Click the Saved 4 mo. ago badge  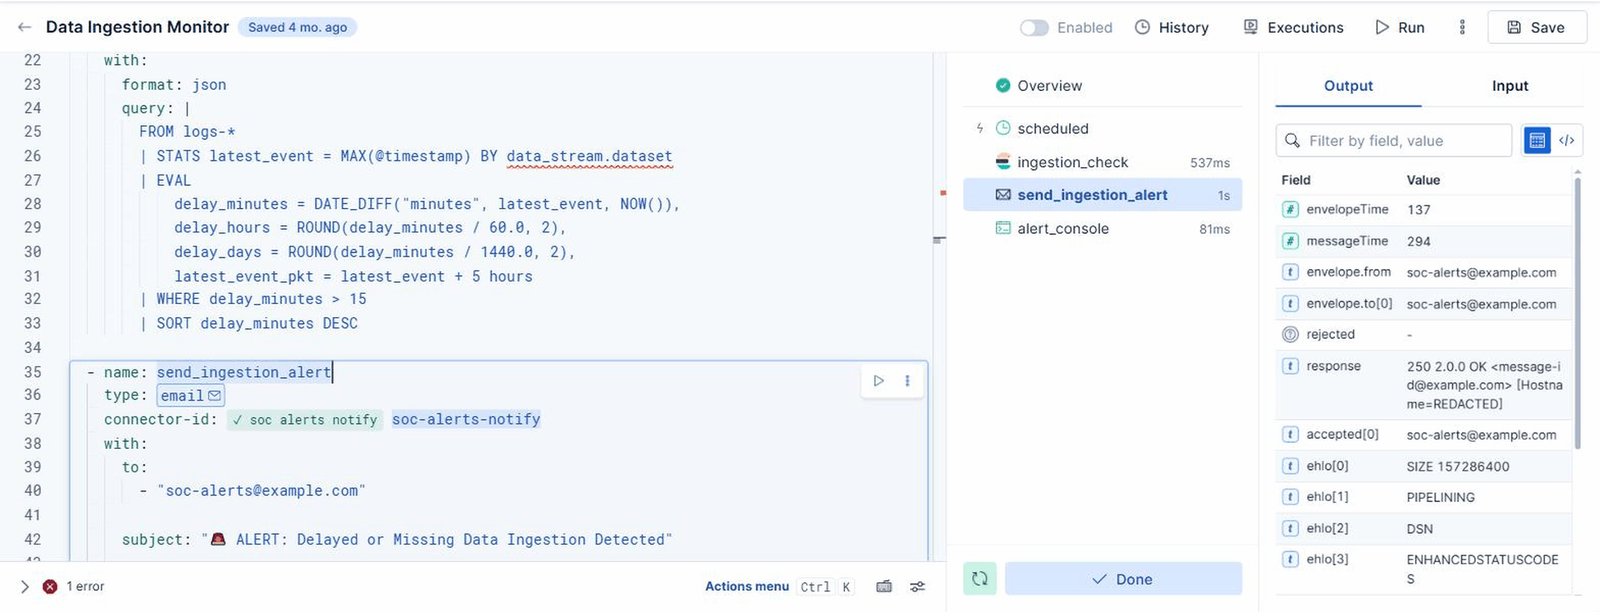pyautogui.click(x=297, y=28)
